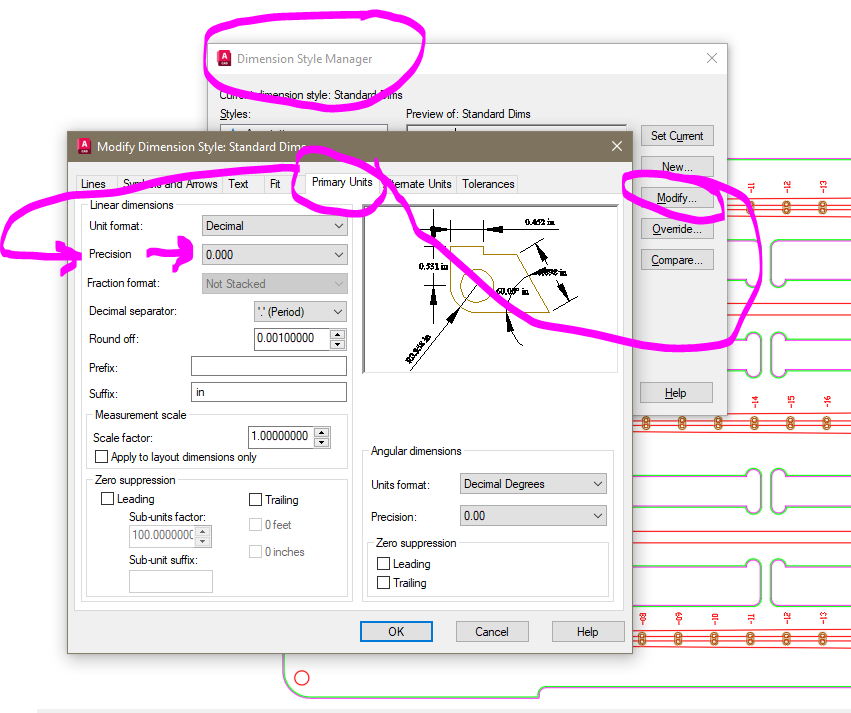Toggle linear Trailing zero suppression checkbox
This screenshot has height=713, width=851.
pyautogui.click(x=255, y=499)
